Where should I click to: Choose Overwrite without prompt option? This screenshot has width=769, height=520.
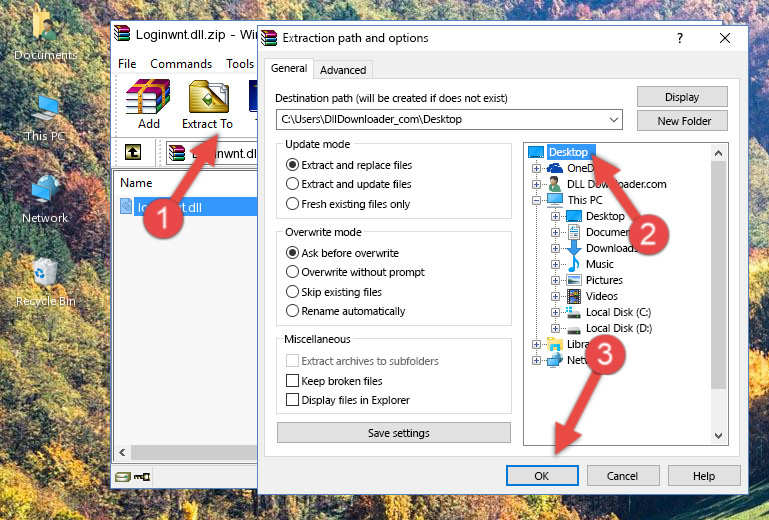pyautogui.click(x=292, y=272)
